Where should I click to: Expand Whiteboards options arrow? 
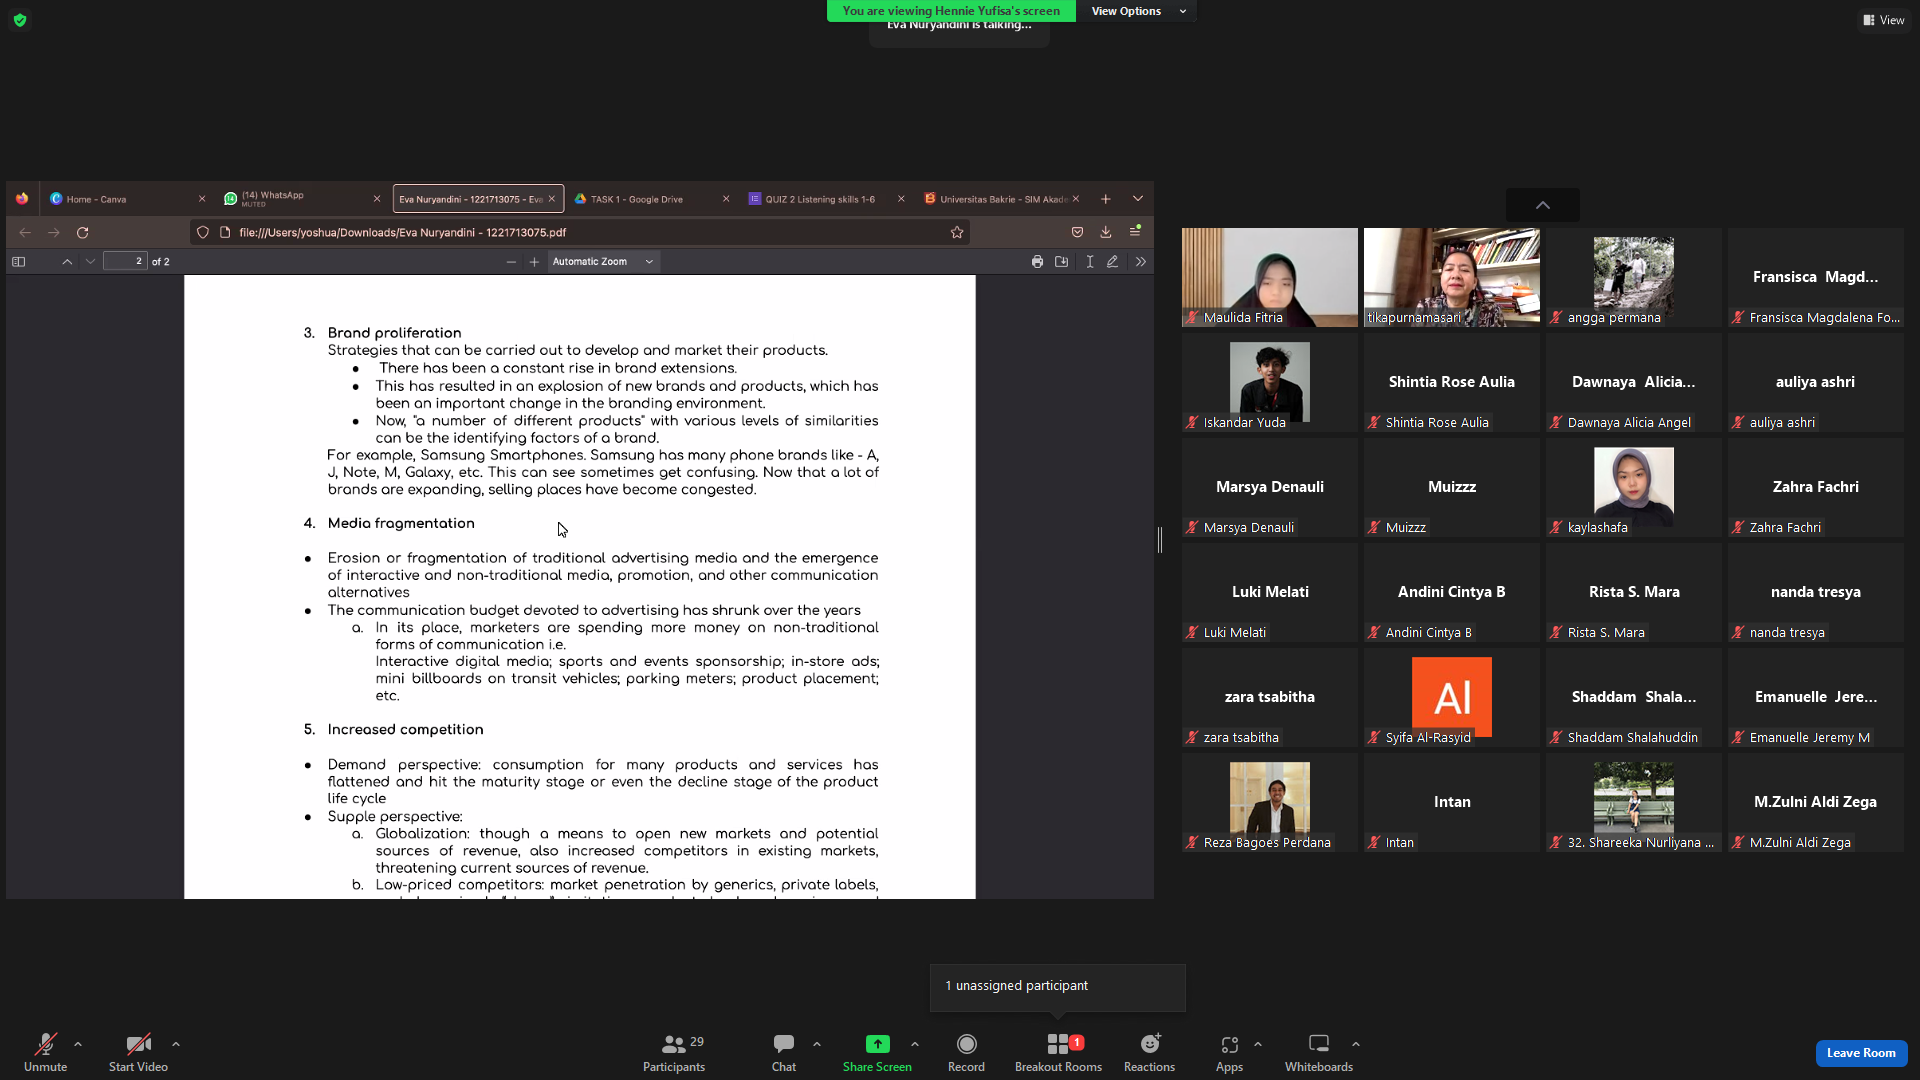tap(1356, 1044)
